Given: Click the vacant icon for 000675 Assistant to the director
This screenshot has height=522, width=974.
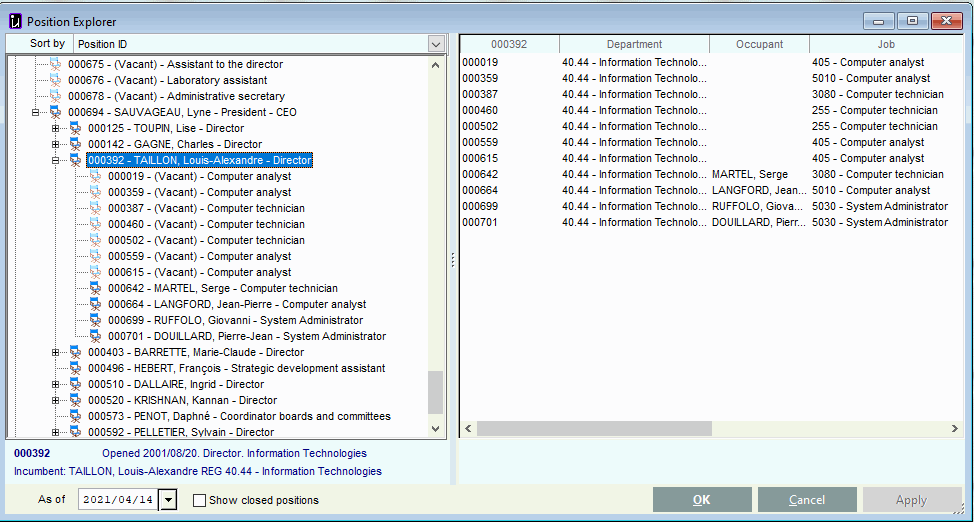Looking at the screenshot, I should (55, 64).
